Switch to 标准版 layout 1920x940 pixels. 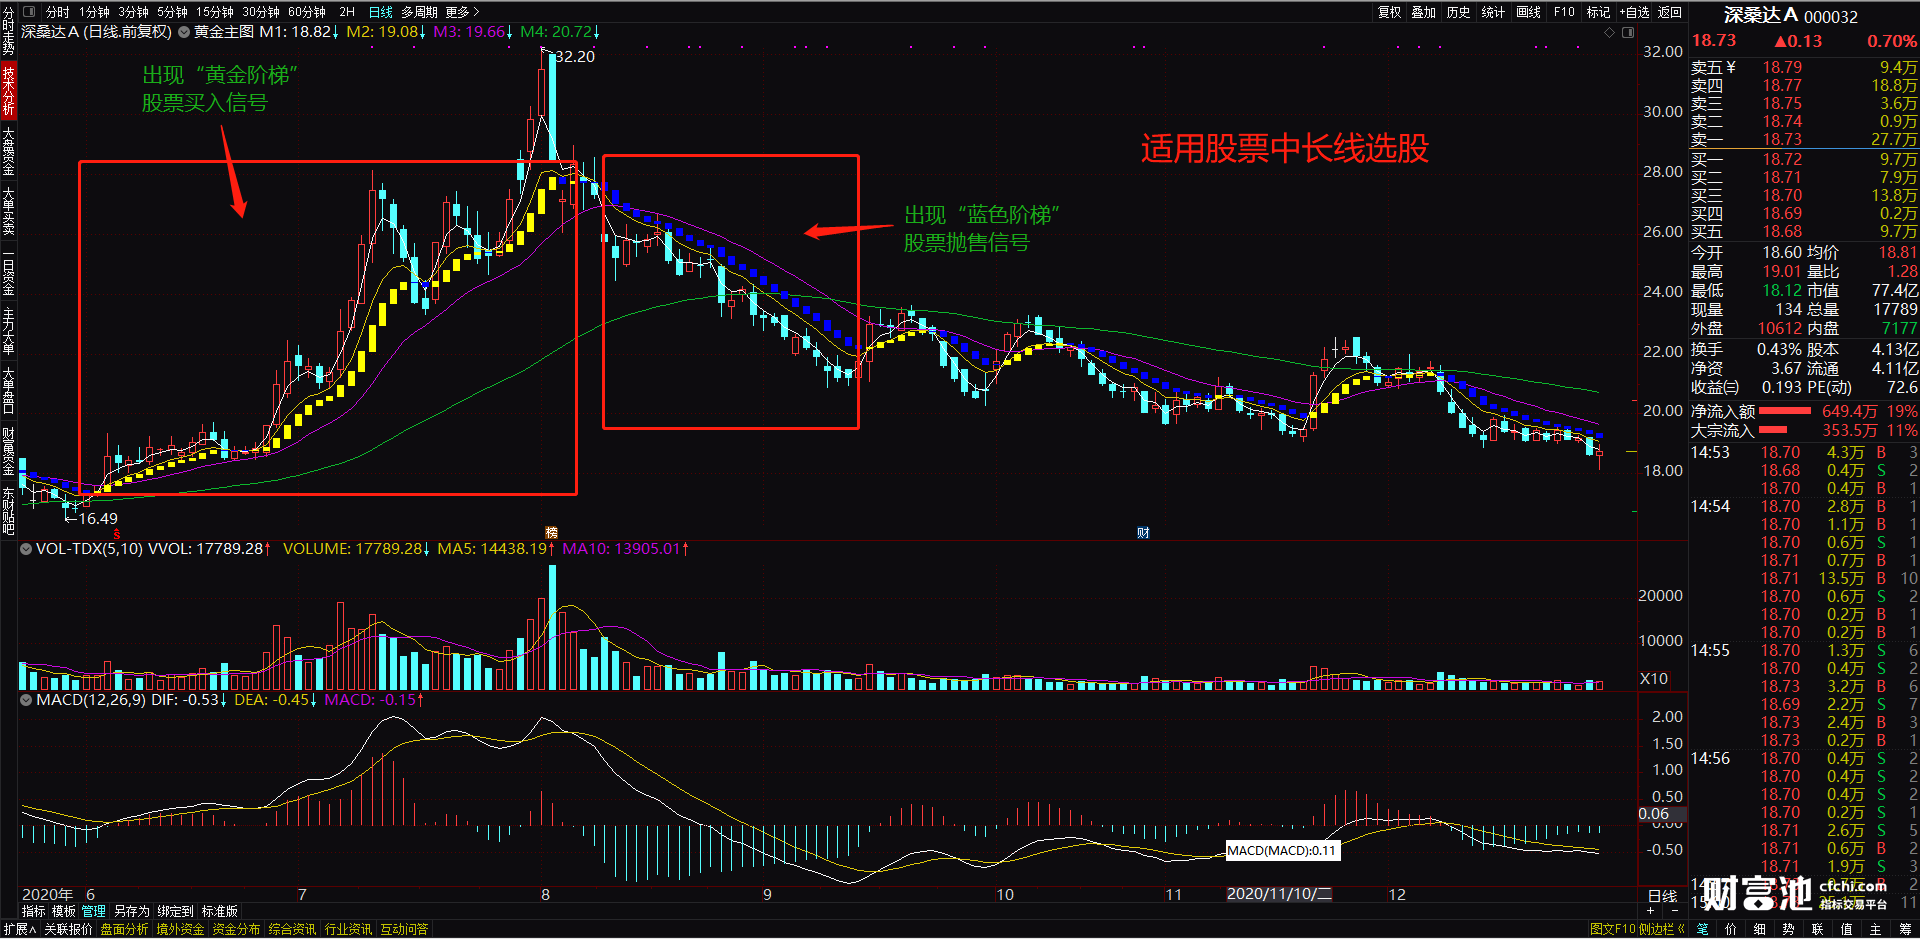[x=220, y=911]
